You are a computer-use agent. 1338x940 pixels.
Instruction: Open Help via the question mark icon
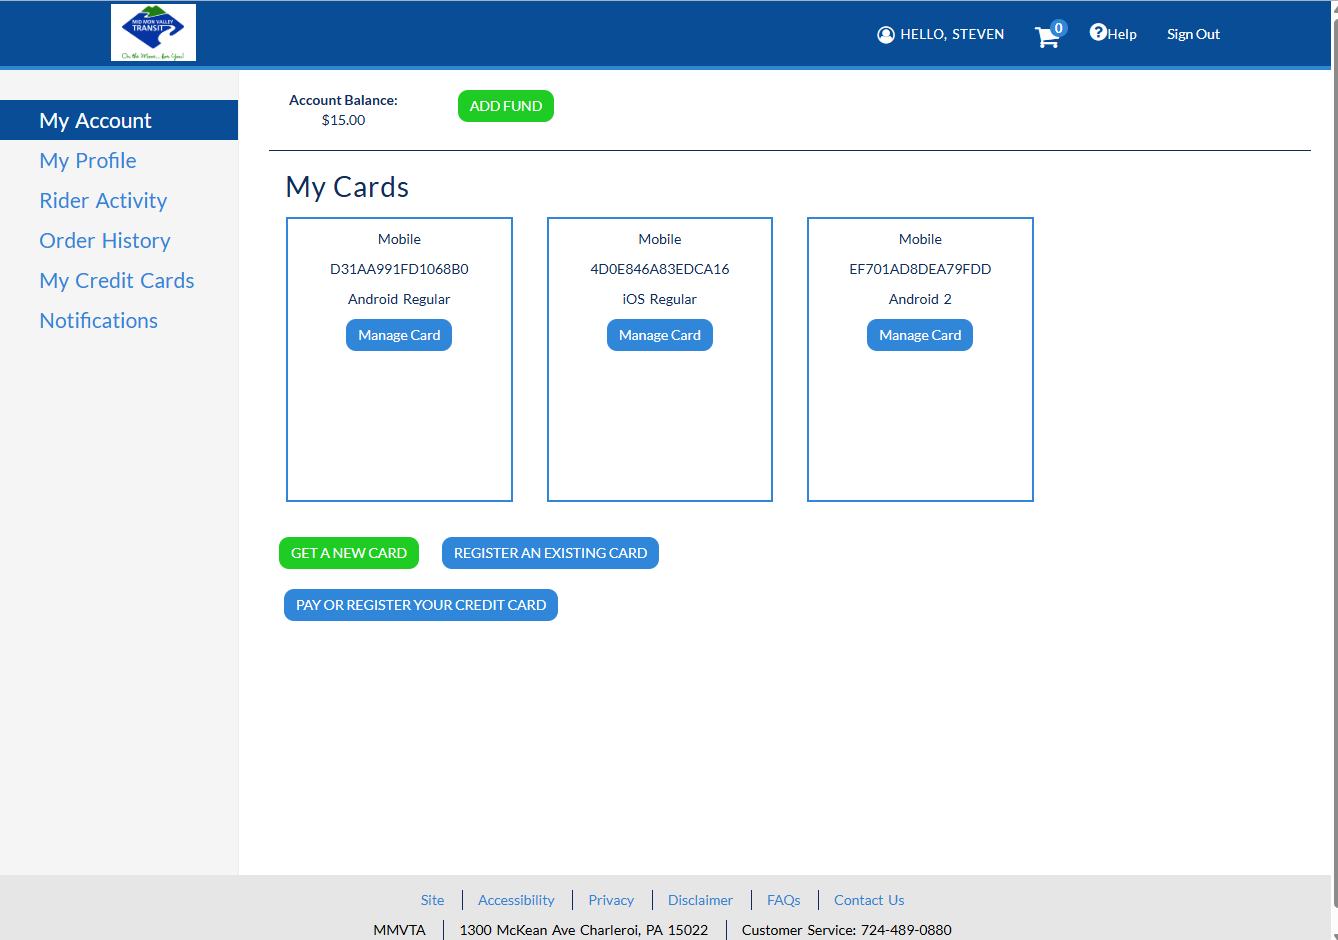1098,32
